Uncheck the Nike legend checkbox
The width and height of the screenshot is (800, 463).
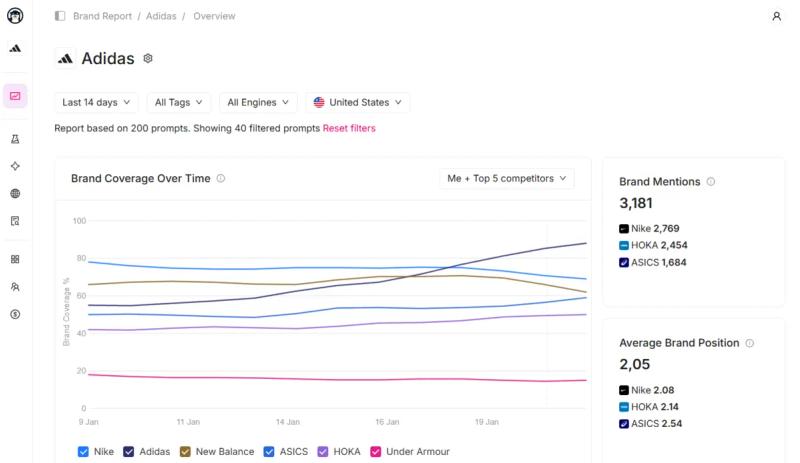point(83,452)
